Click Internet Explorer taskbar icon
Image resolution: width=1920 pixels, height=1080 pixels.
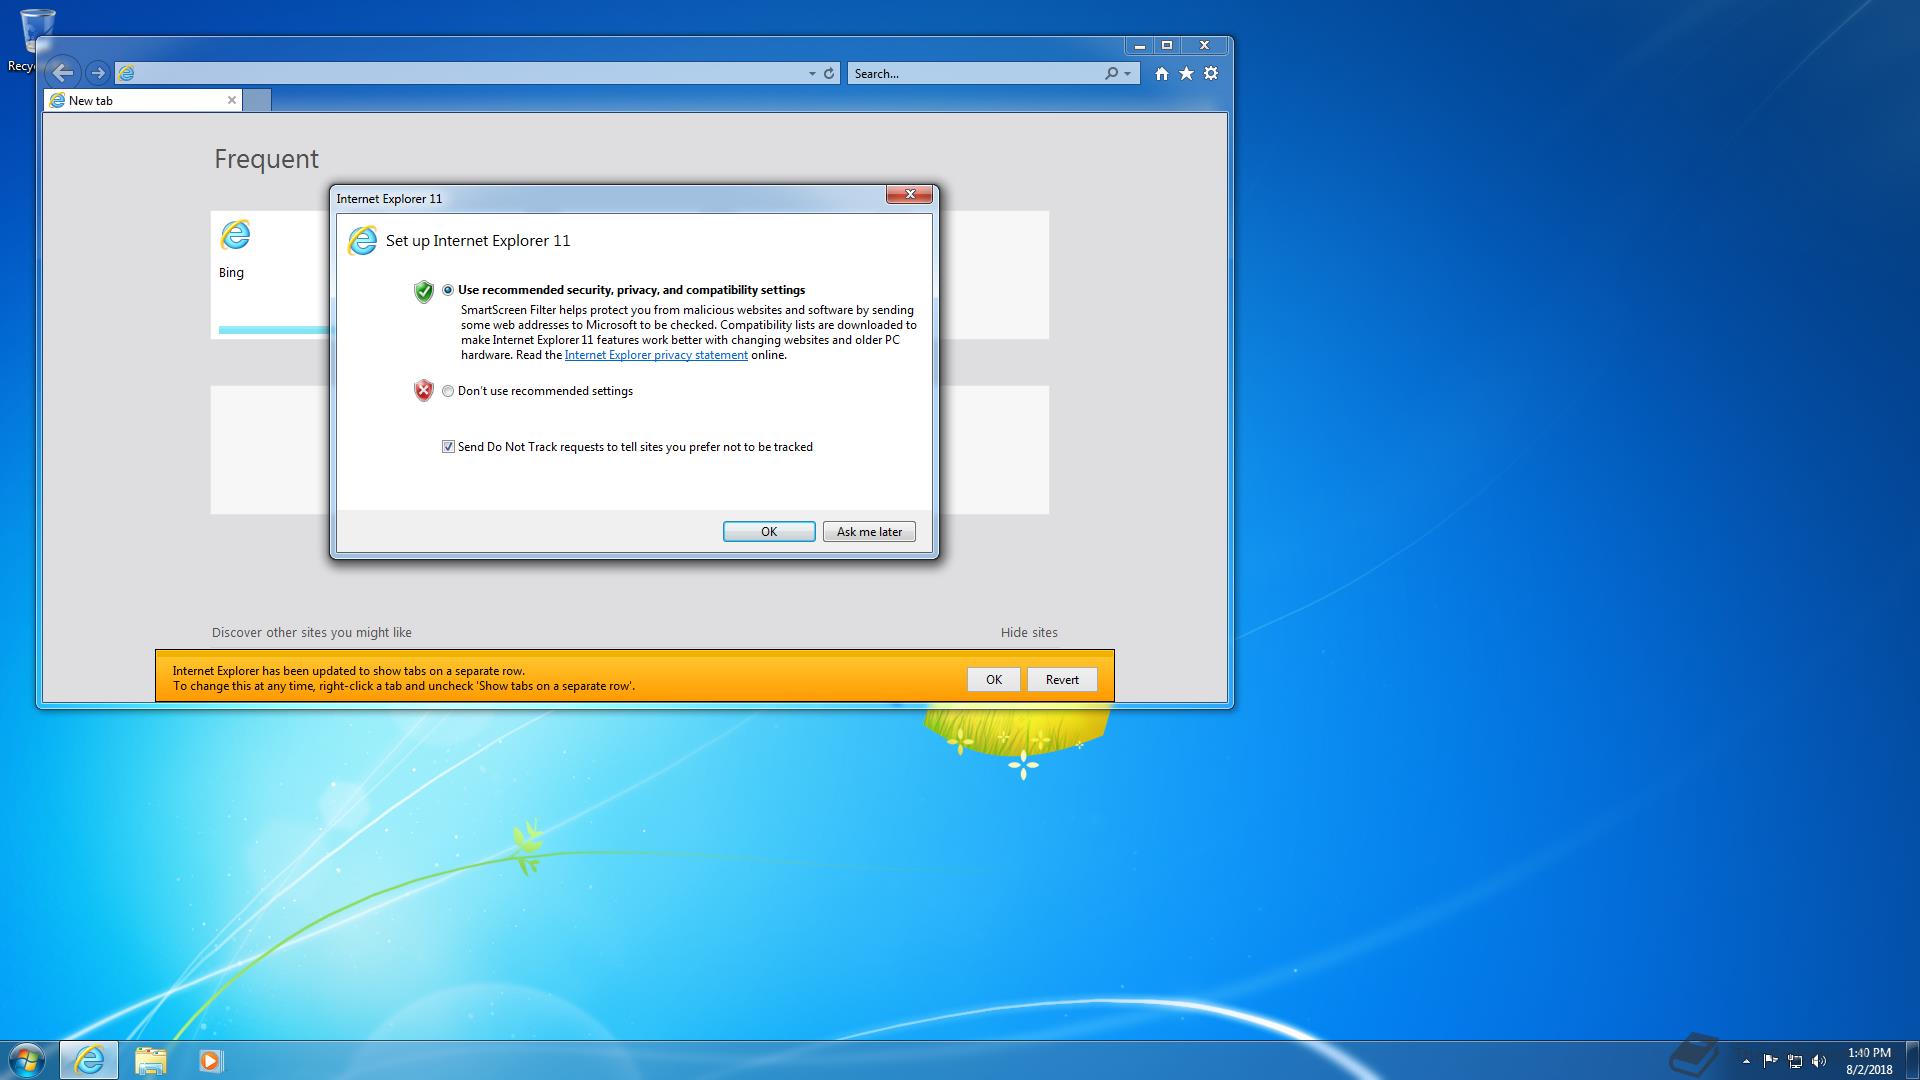pyautogui.click(x=89, y=1060)
